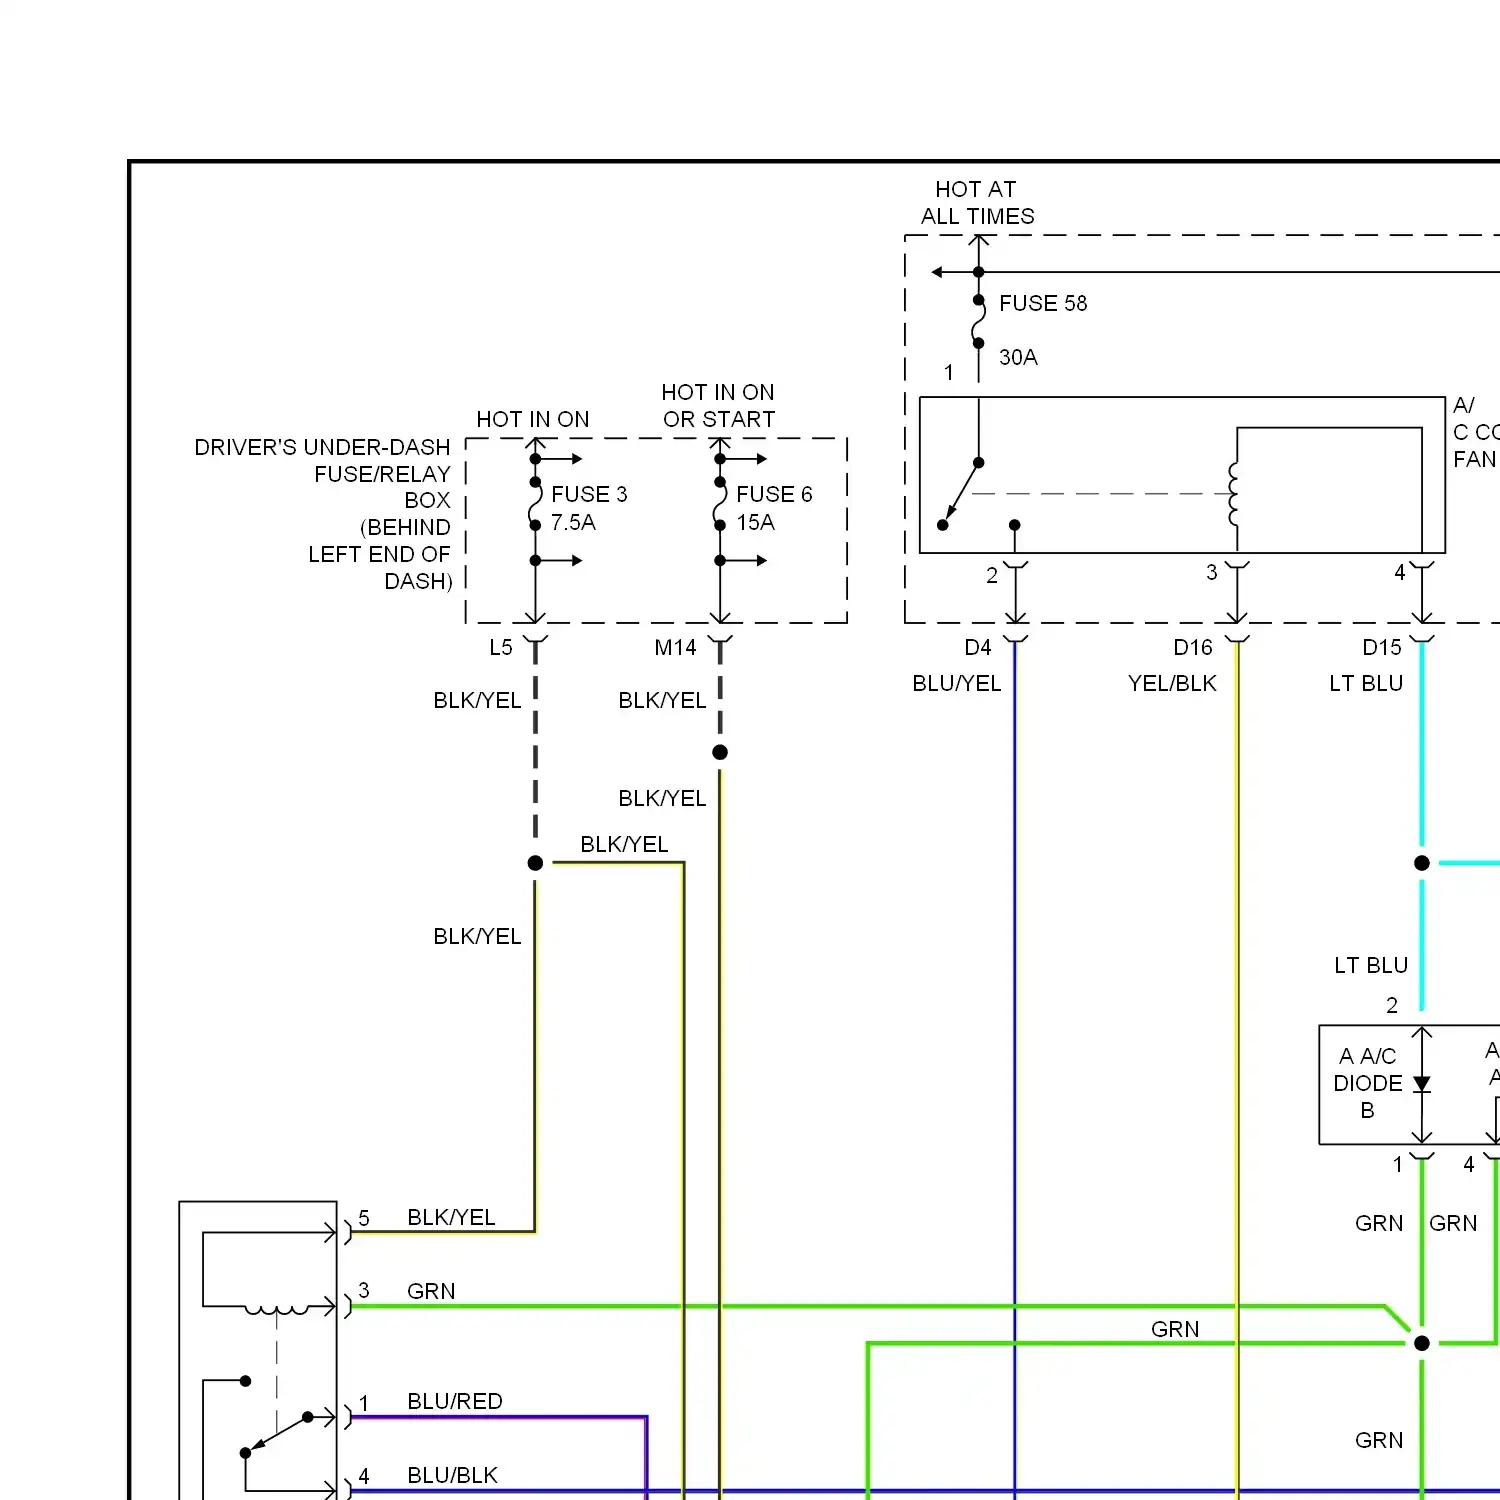This screenshot has width=1500, height=1500.
Task: Click the 'BLK/YEL' label next to pin 5
Action: (451, 1218)
